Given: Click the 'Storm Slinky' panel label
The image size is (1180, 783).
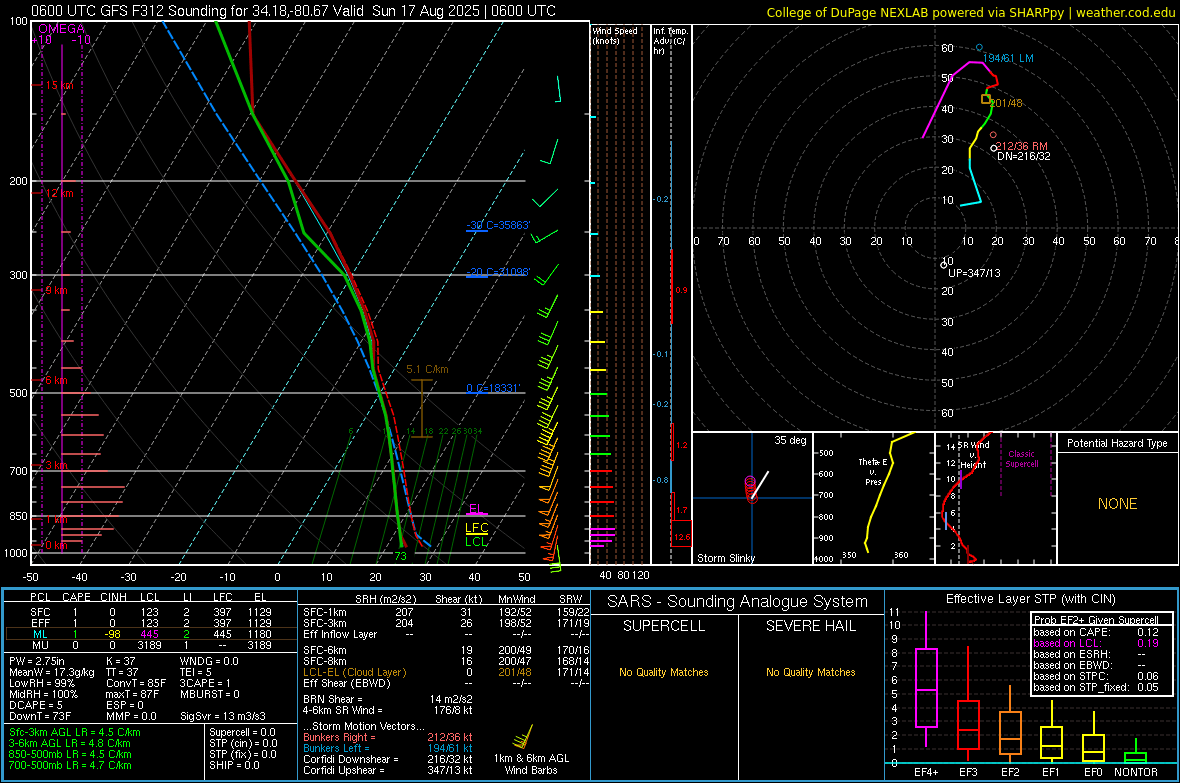Looking at the screenshot, I should pos(725,558).
